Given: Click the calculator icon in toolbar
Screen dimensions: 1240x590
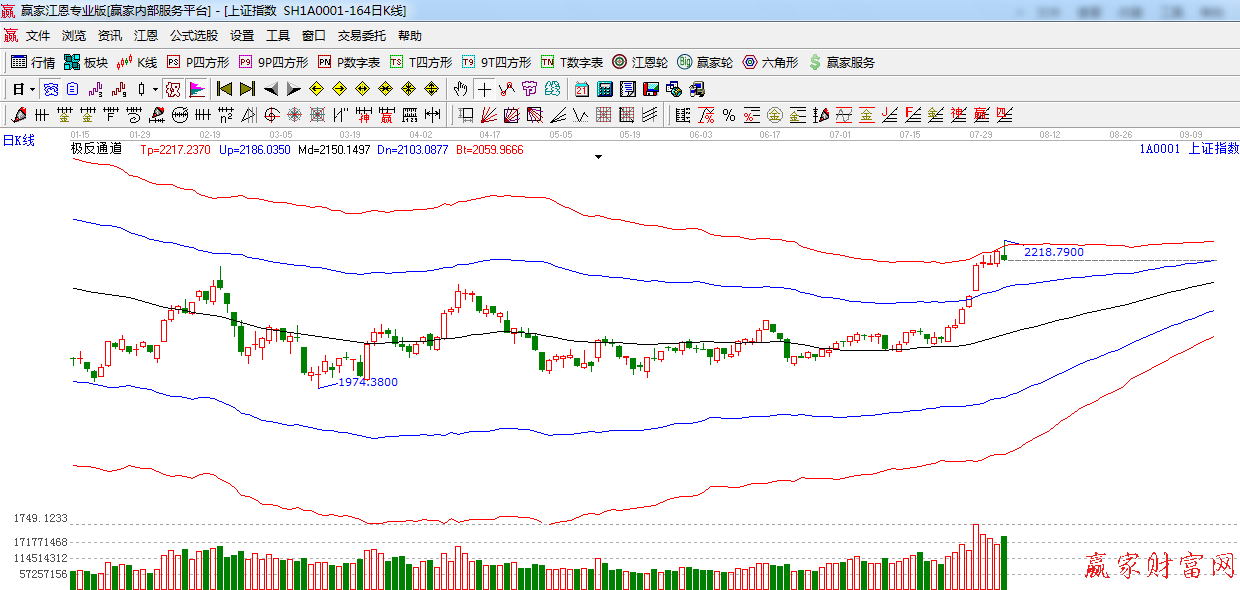Looking at the screenshot, I should click(x=604, y=89).
